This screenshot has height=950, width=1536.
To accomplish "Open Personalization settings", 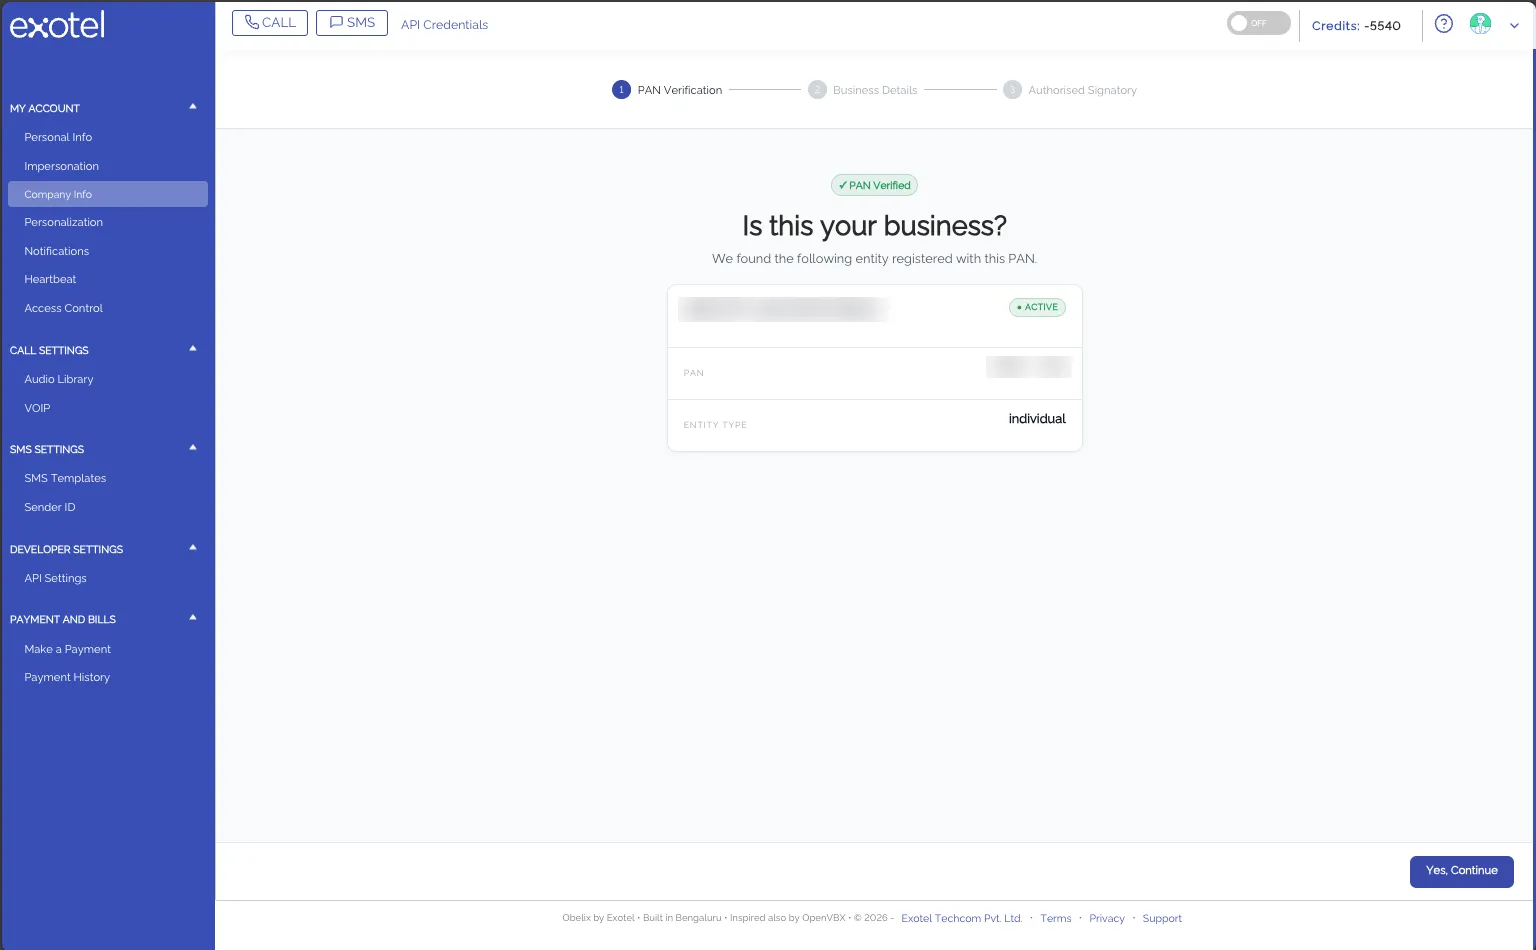I will (x=64, y=222).
